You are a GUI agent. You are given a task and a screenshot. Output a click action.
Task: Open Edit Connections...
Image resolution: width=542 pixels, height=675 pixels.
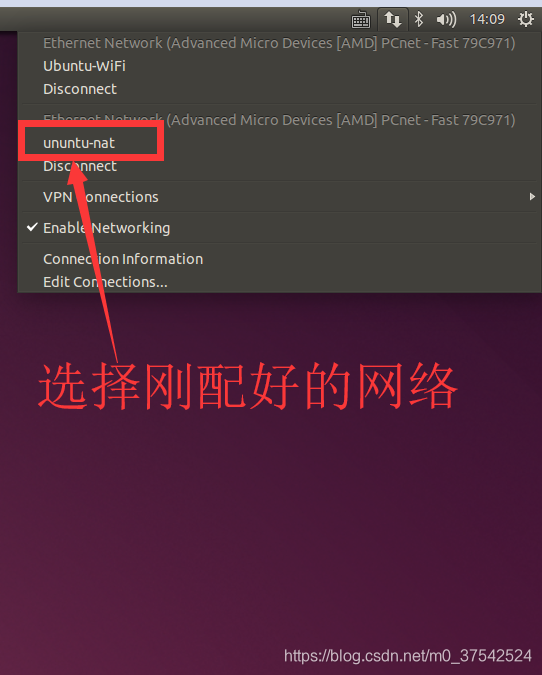tap(105, 282)
